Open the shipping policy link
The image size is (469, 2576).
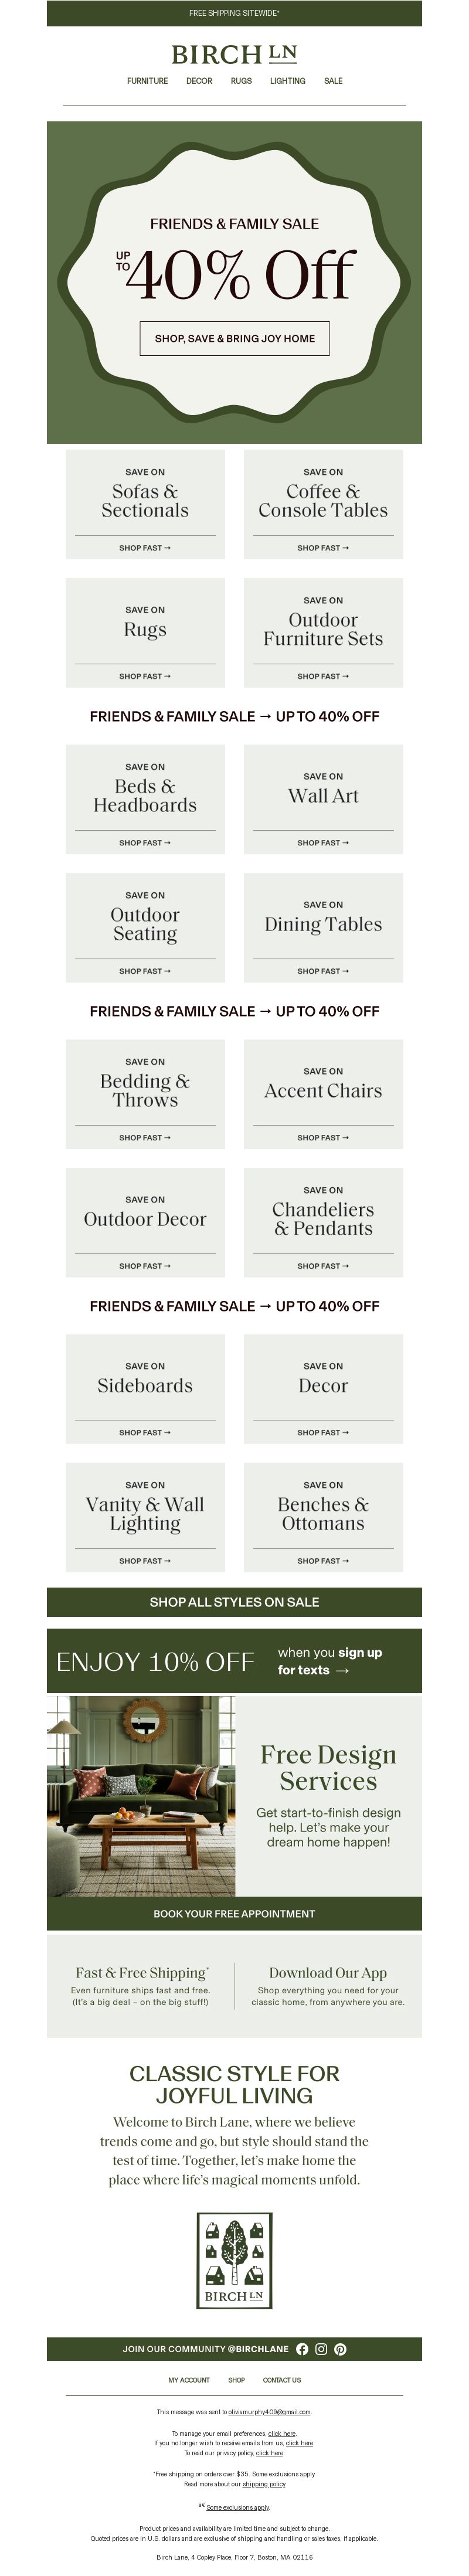264,2484
